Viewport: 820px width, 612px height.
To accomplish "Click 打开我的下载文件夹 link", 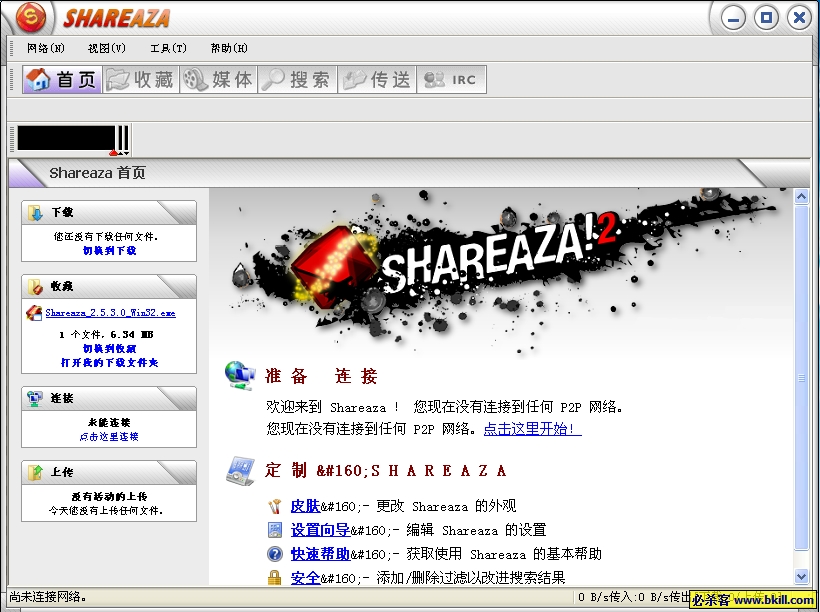I will point(109,363).
